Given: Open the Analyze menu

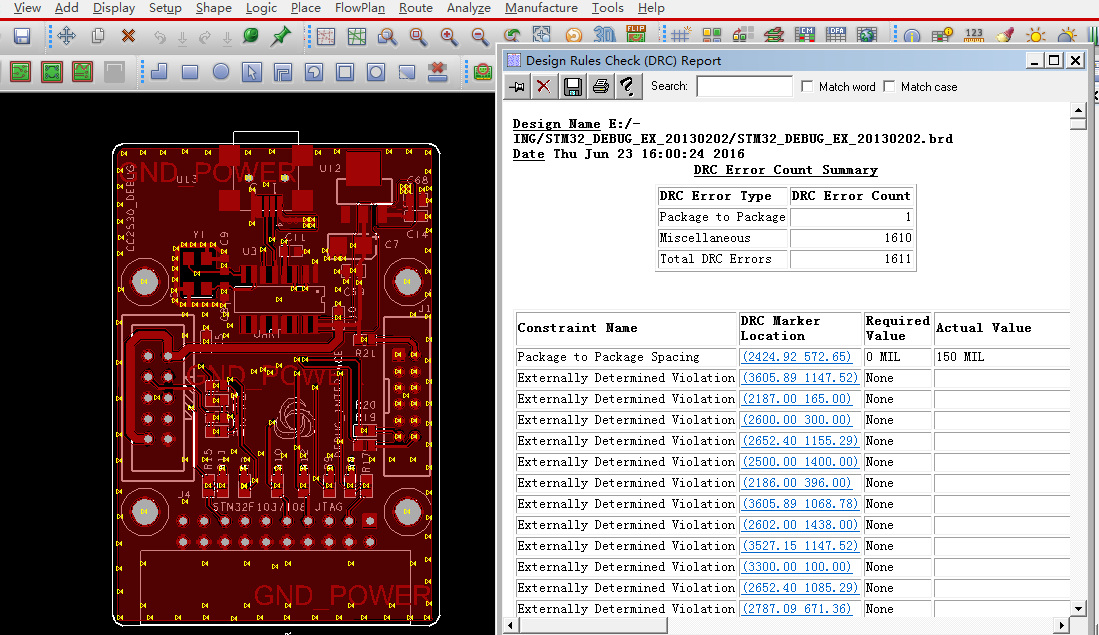Looking at the screenshot, I should pyautogui.click(x=468, y=8).
